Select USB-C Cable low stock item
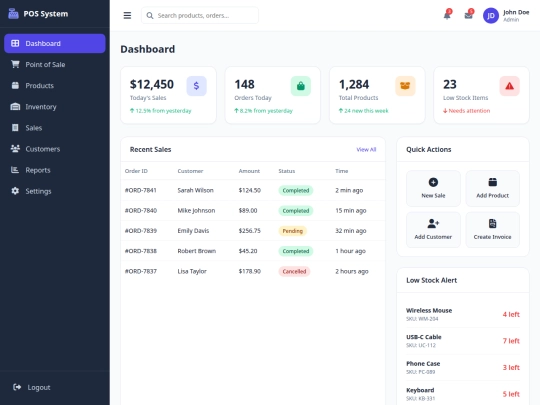The image size is (540, 405). coord(463,341)
